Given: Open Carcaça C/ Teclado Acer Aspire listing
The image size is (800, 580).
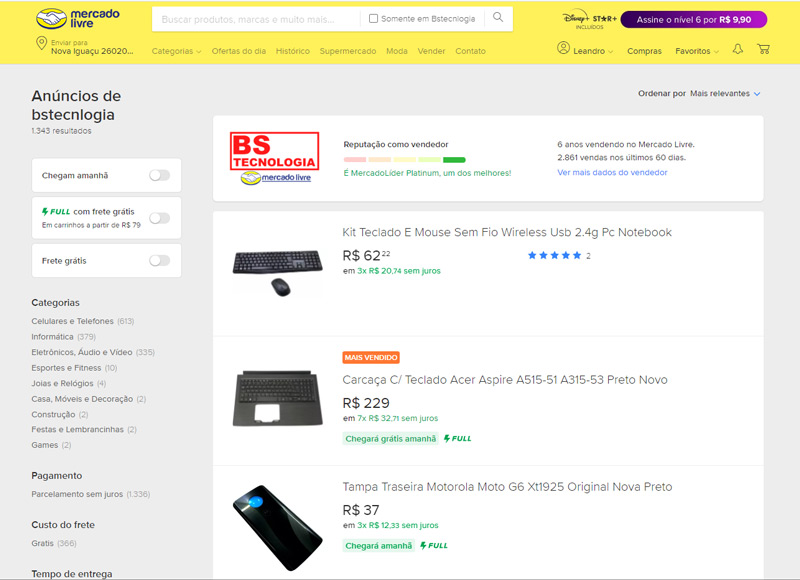Looking at the screenshot, I should coord(505,380).
